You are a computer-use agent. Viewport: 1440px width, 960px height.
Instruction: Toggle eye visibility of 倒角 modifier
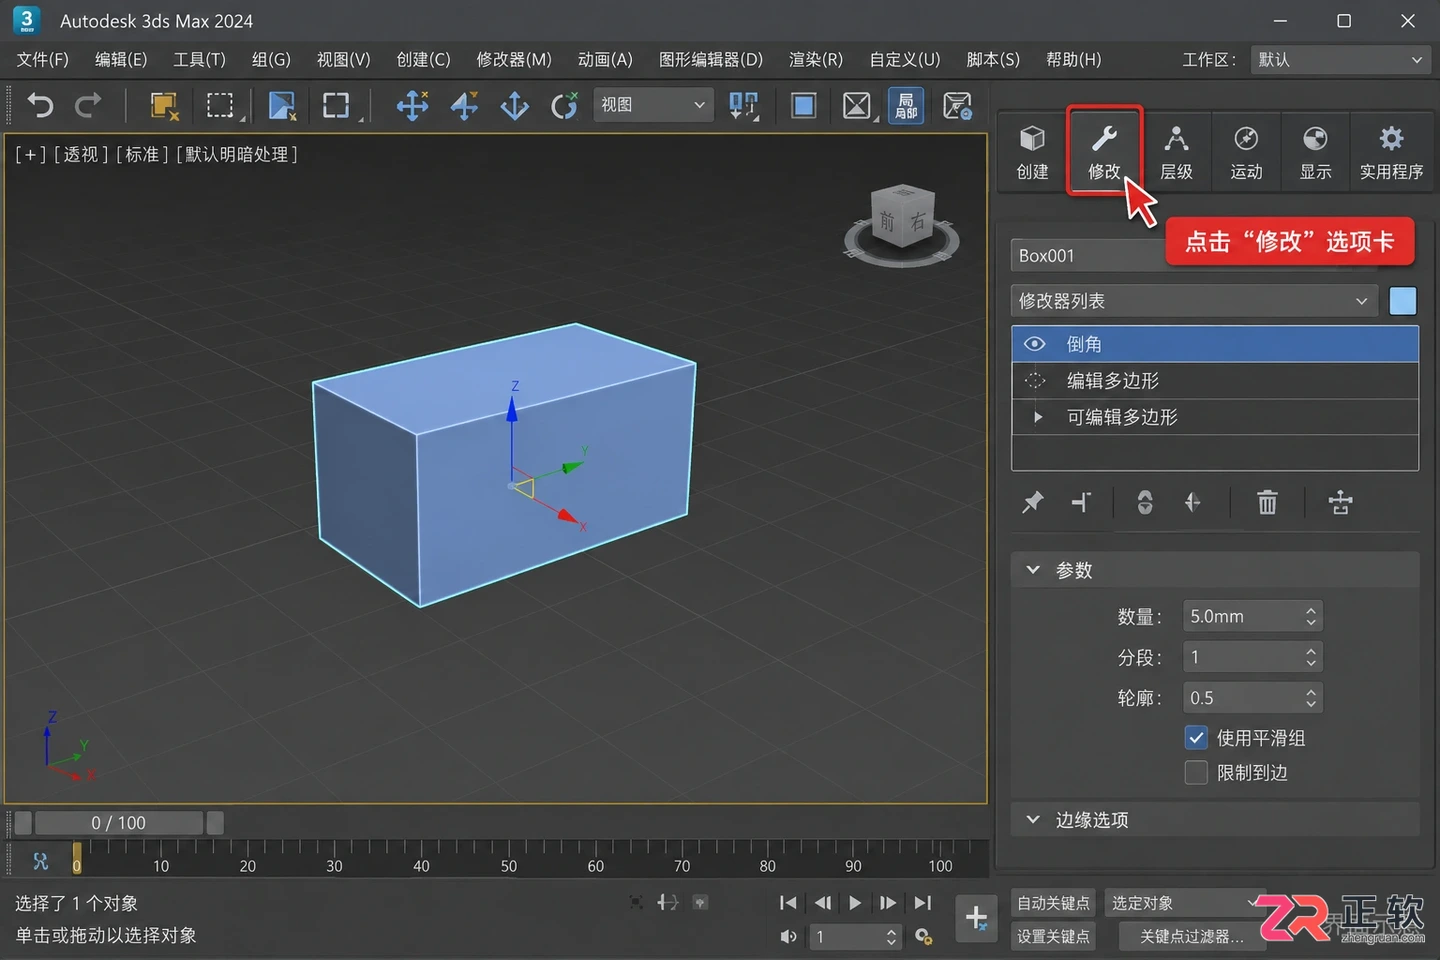click(1035, 344)
